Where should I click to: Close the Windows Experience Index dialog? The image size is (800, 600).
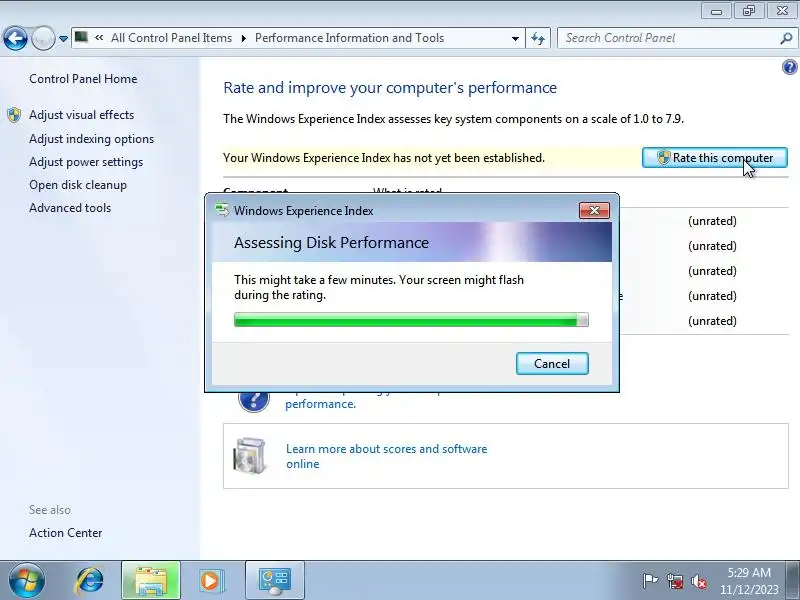click(x=594, y=210)
